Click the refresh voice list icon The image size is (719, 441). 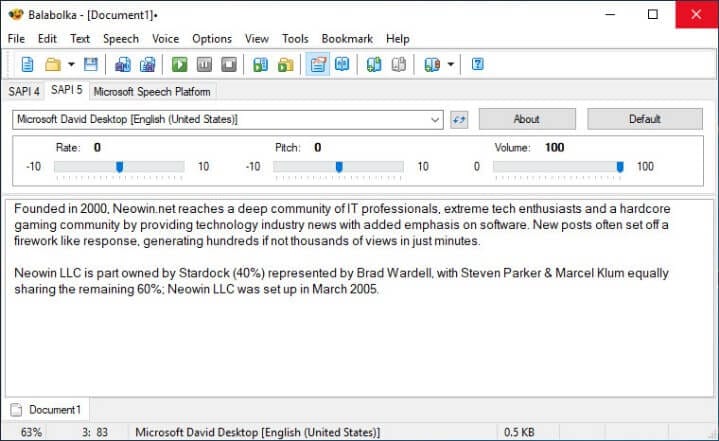[459, 120]
